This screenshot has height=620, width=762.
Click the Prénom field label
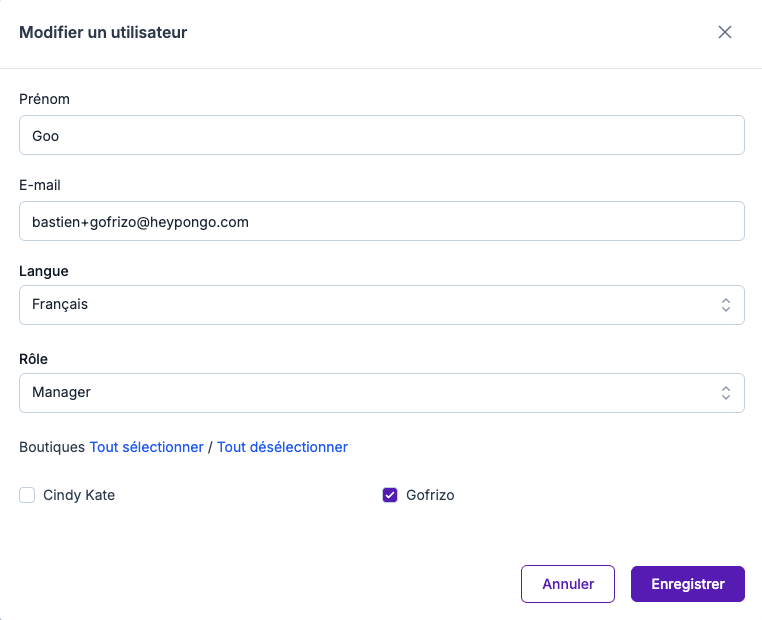44,99
